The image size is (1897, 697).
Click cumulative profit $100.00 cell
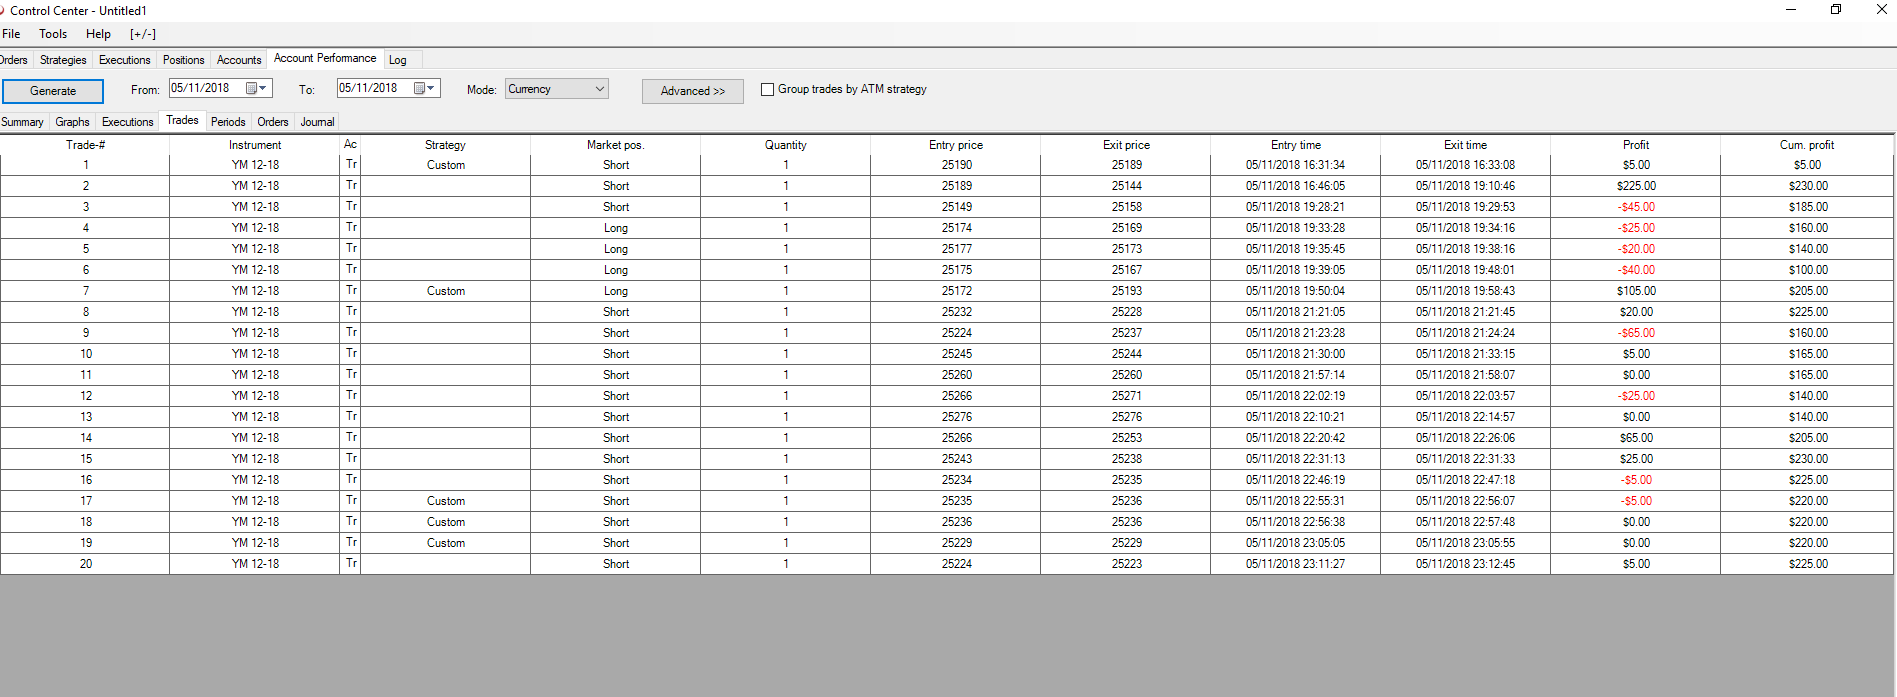[x=1807, y=270]
